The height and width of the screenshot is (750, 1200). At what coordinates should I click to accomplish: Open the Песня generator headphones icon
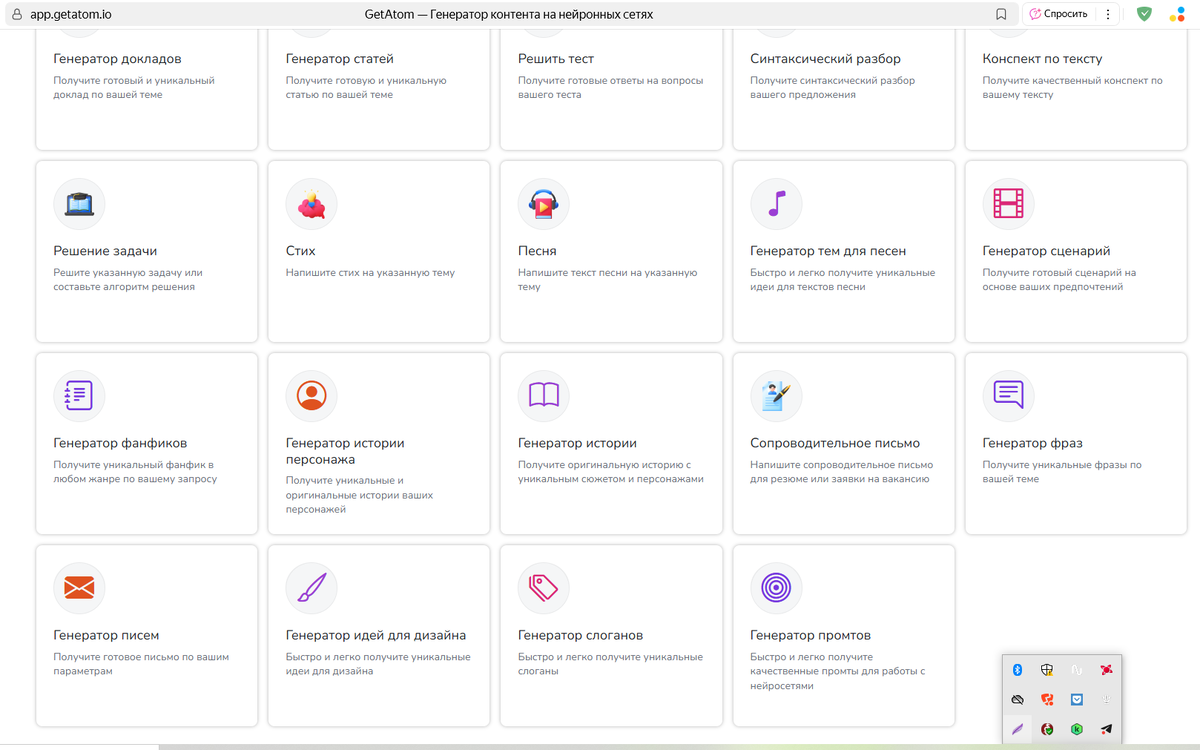coord(545,203)
